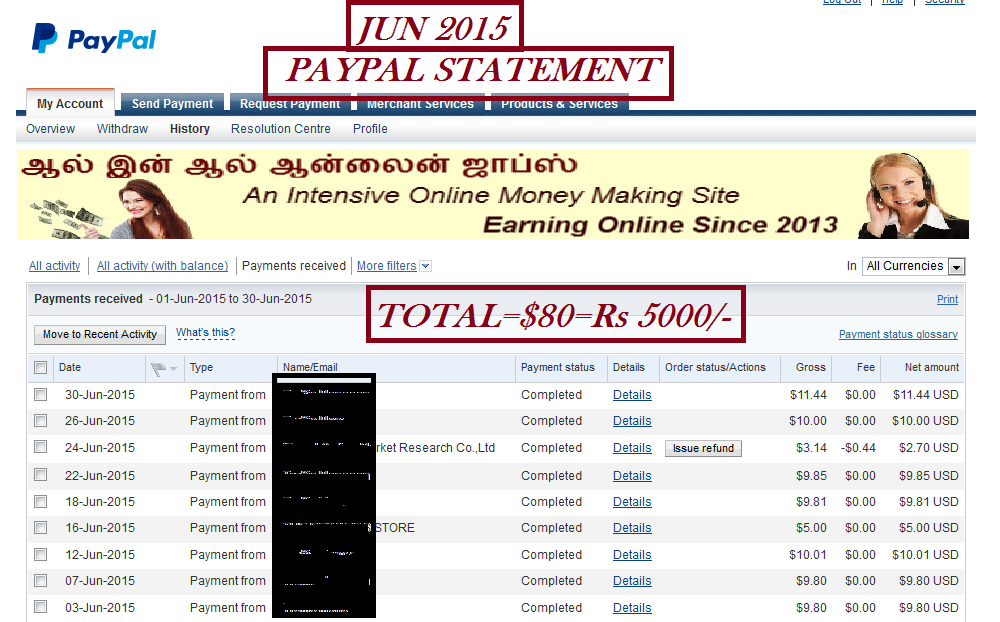
Task: Check the 24-Jun-2015 payment row checkbox
Action: (x=41, y=447)
